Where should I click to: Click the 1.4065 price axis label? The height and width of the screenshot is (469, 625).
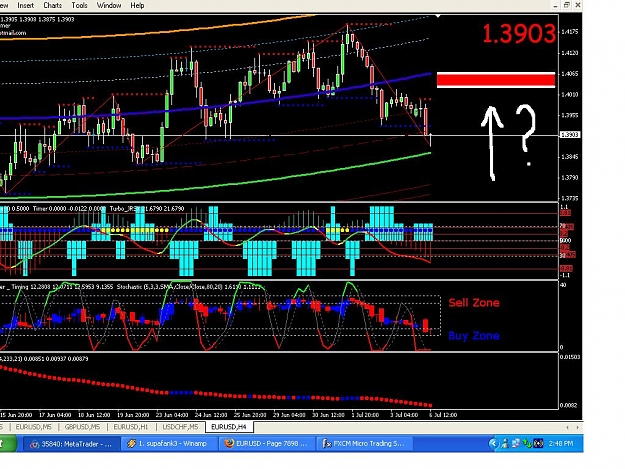570,74
